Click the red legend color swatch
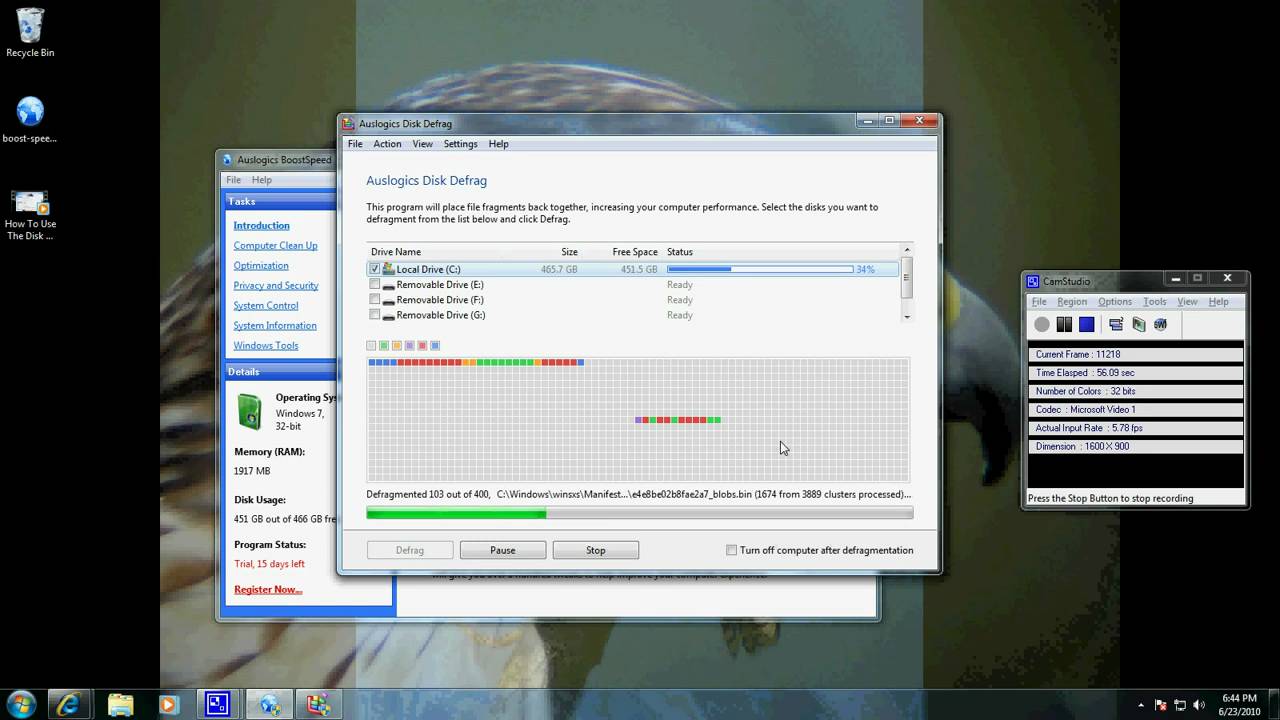1280x720 pixels. 422,346
